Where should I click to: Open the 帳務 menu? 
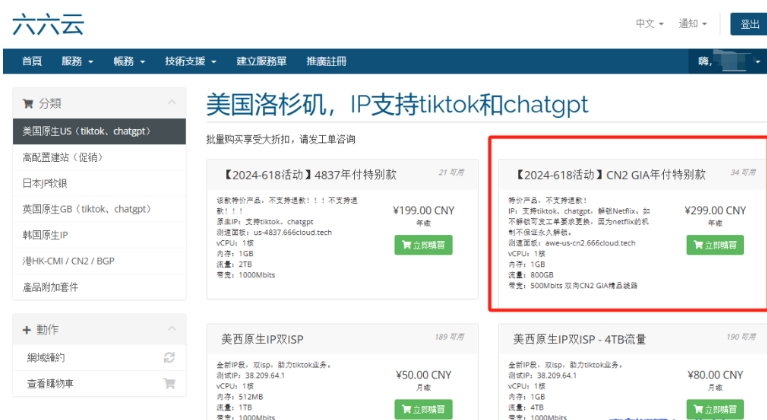pyautogui.click(x=129, y=61)
